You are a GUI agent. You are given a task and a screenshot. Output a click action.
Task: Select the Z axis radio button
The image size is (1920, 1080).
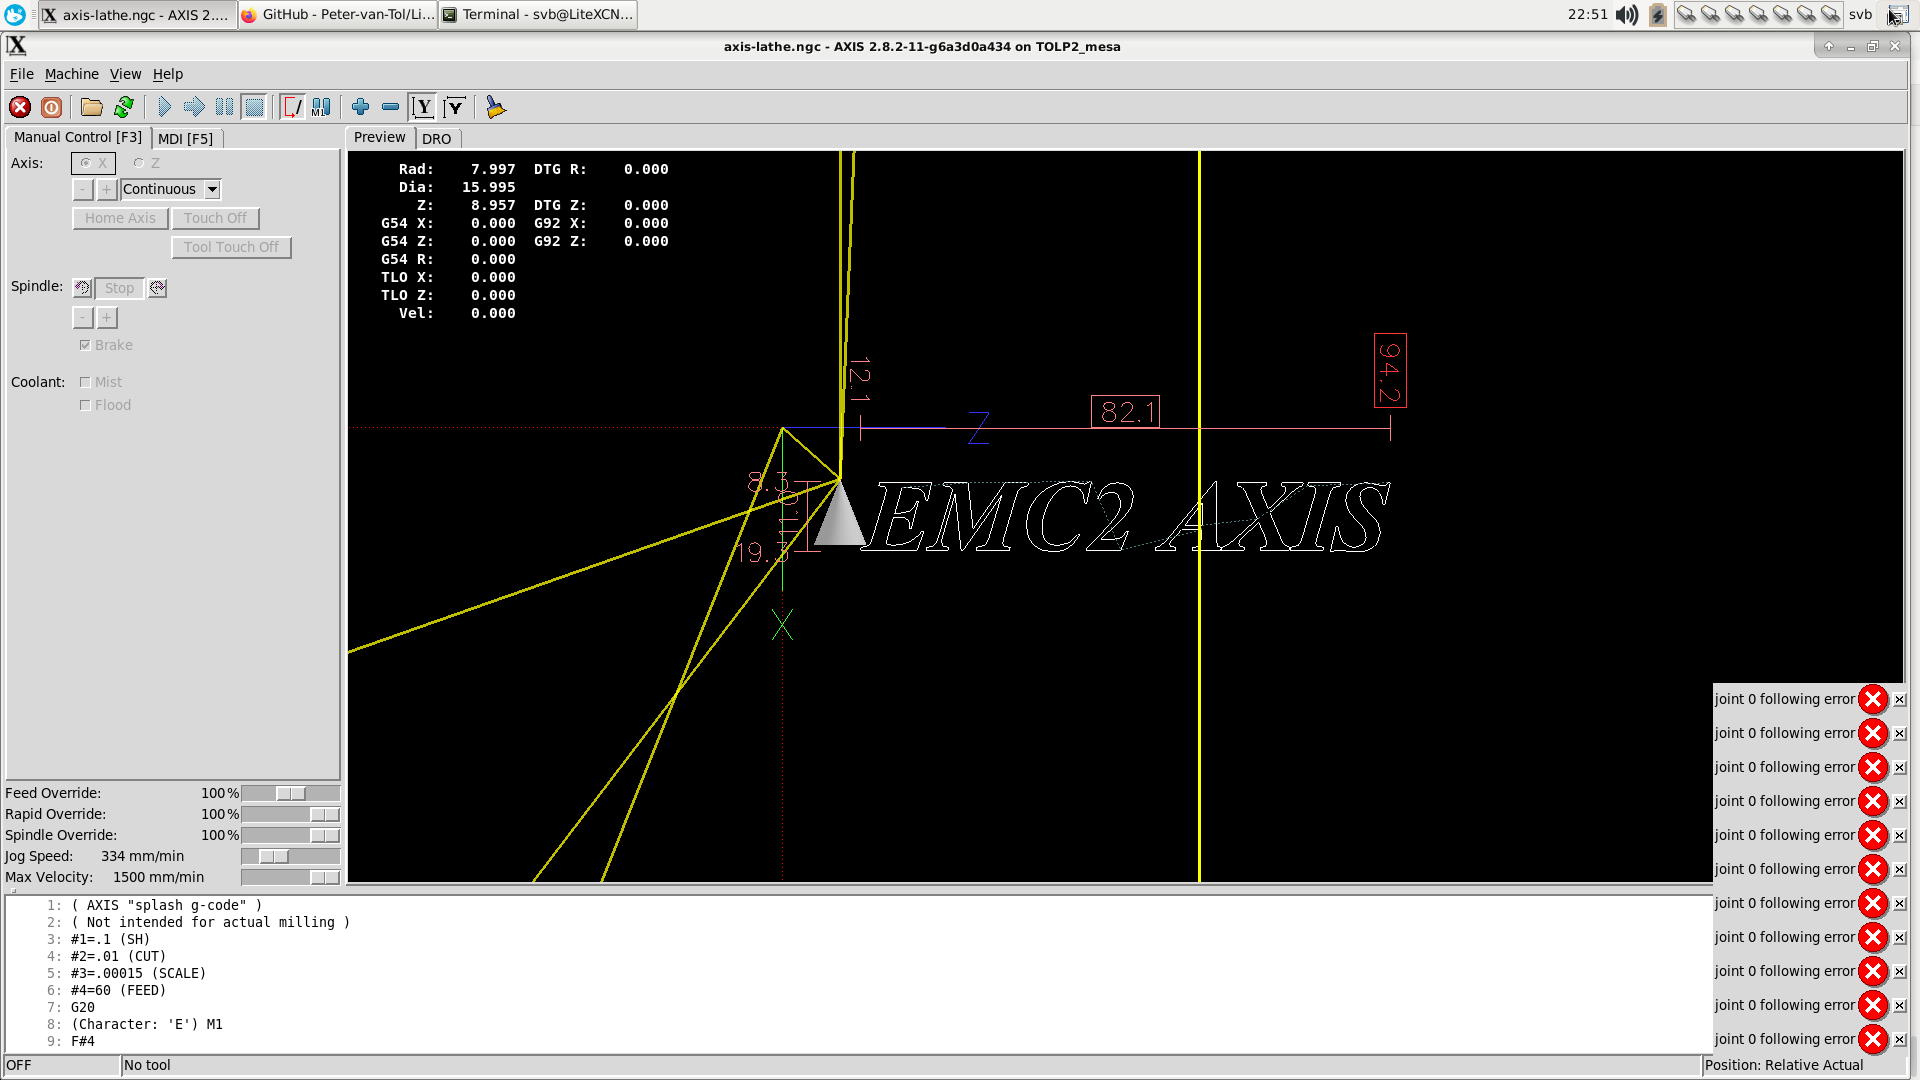coord(147,163)
